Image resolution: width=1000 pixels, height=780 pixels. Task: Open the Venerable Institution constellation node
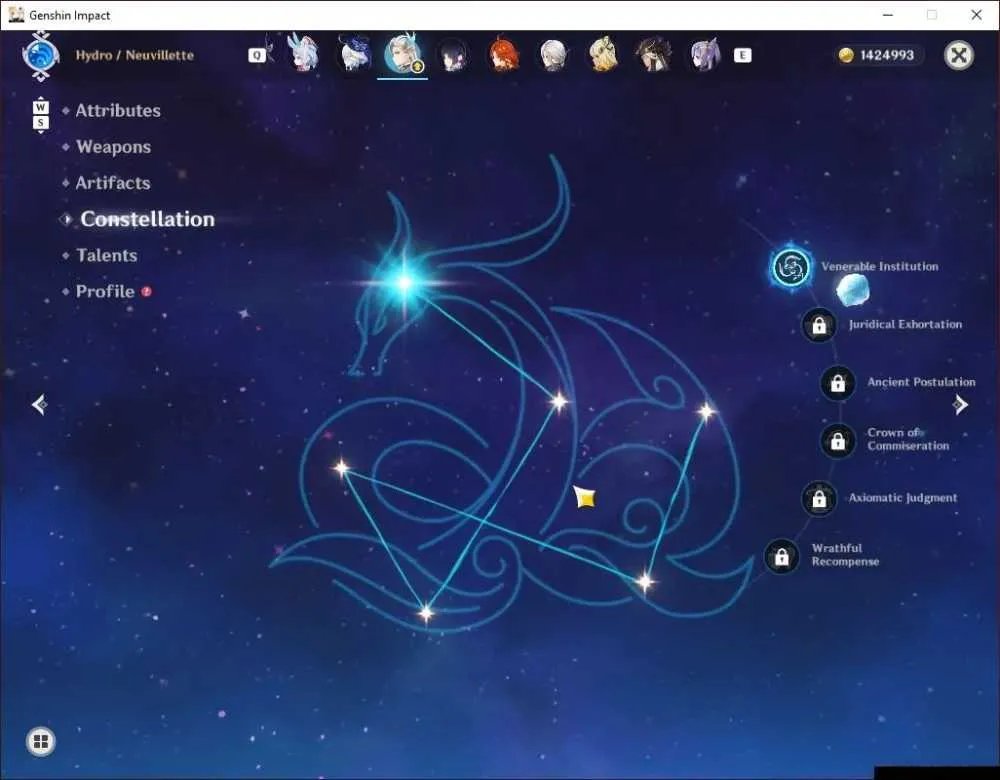point(791,267)
